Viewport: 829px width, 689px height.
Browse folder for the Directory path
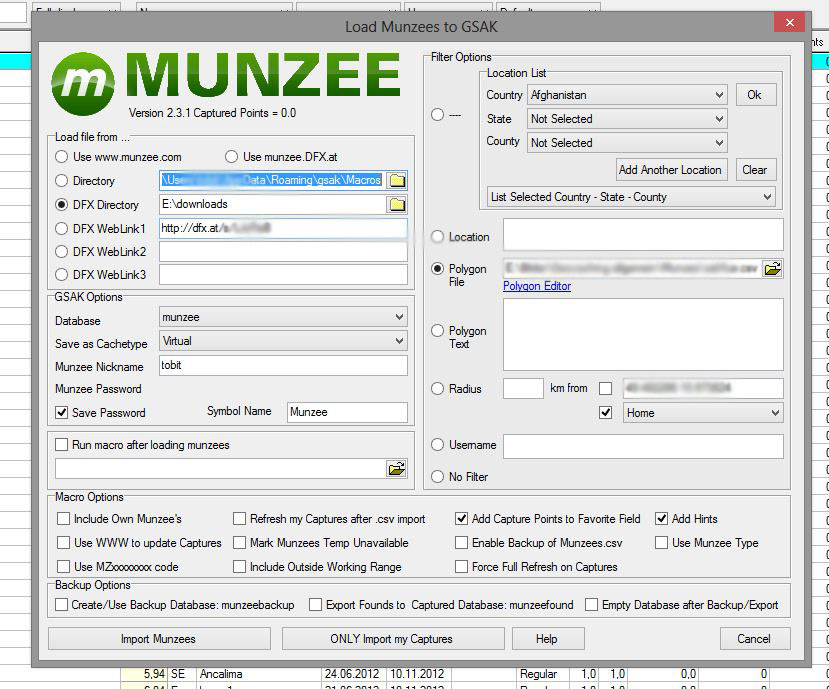coord(397,181)
